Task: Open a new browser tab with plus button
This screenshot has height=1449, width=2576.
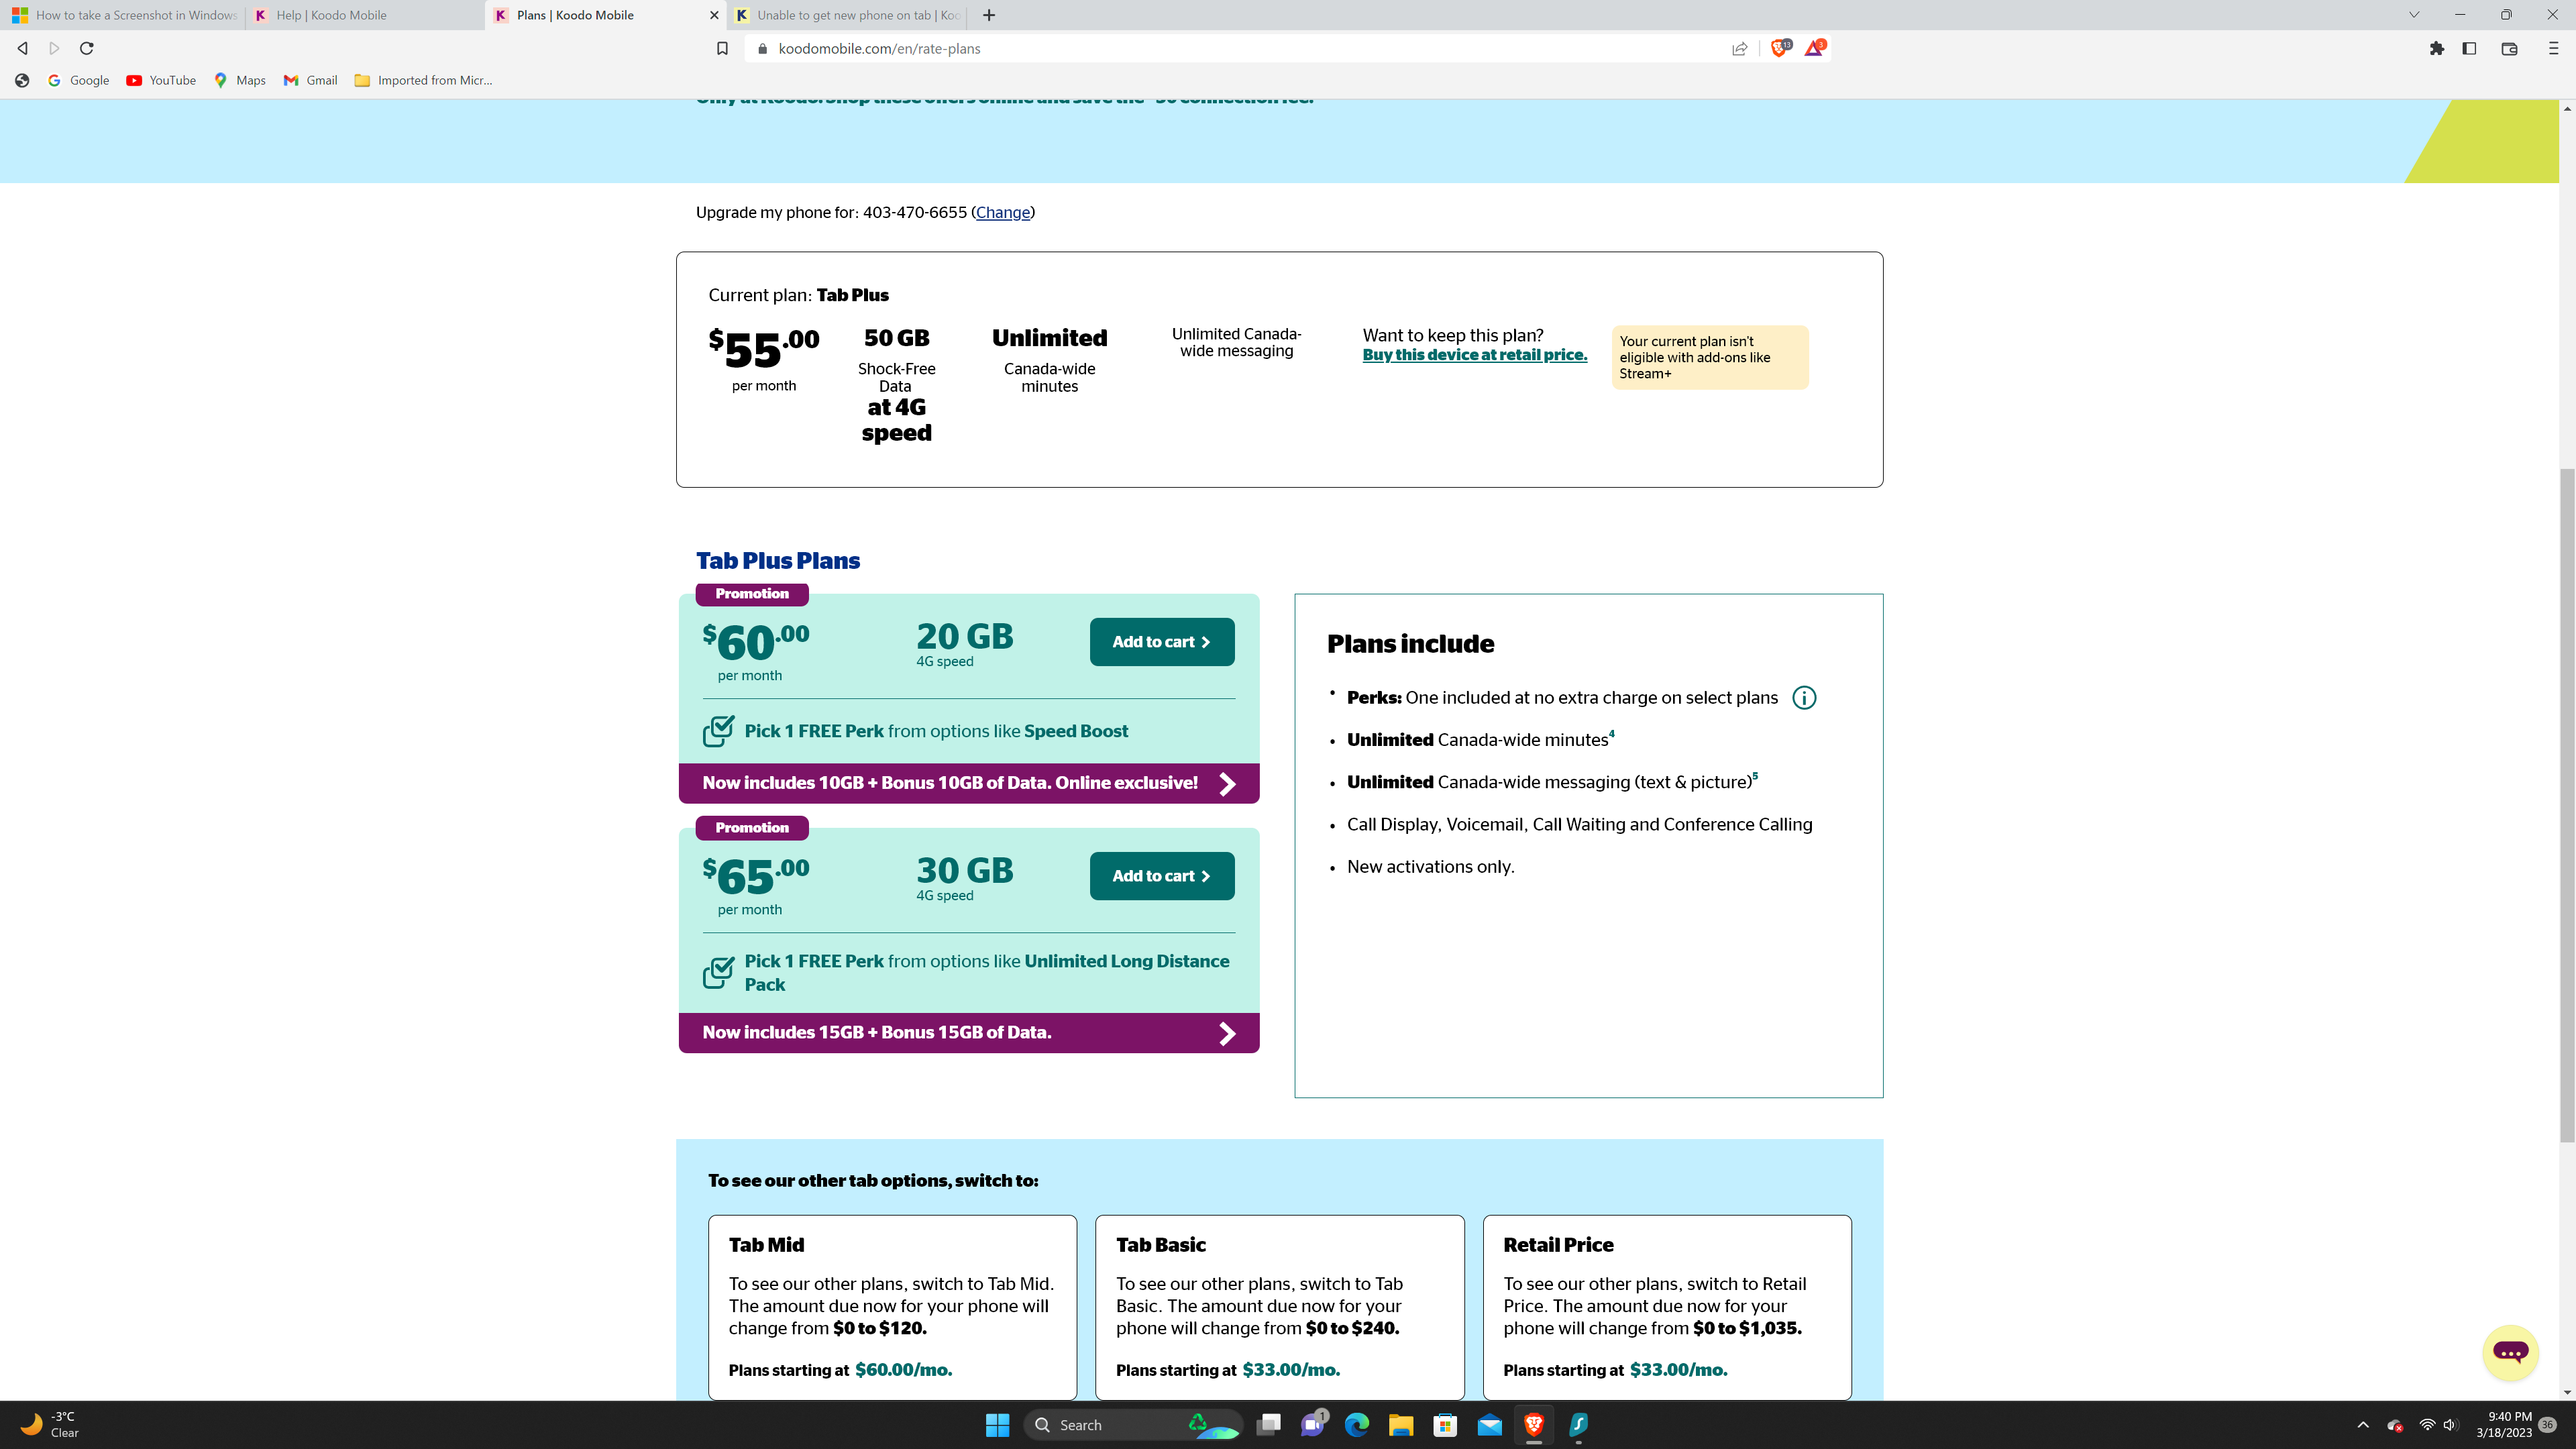Action: point(989,15)
